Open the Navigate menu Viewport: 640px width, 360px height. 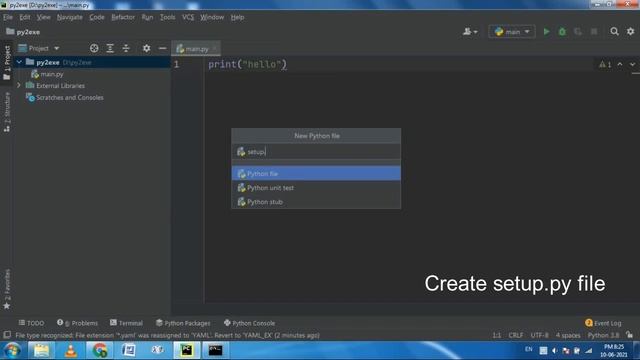pyautogui.click(x=70, y=17)
